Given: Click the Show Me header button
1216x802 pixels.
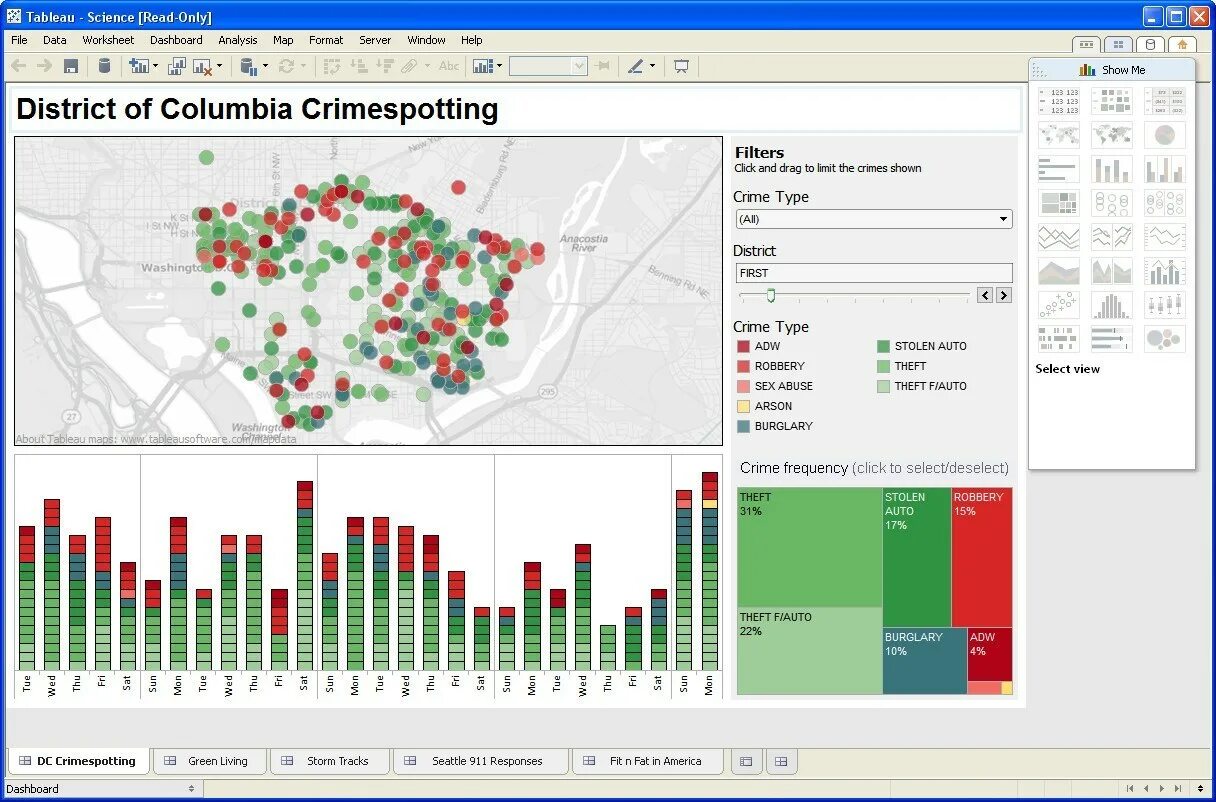Looking at the screenshot, I should [x=1112, y=70].
